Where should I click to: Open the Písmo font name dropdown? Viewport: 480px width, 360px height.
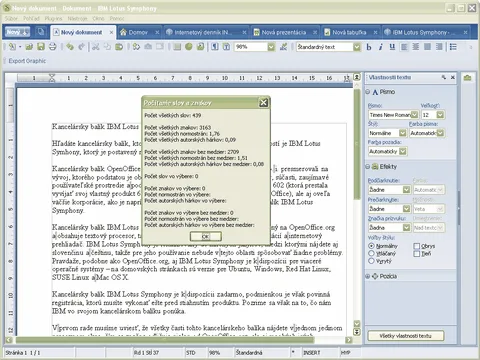tap(414, 115)
